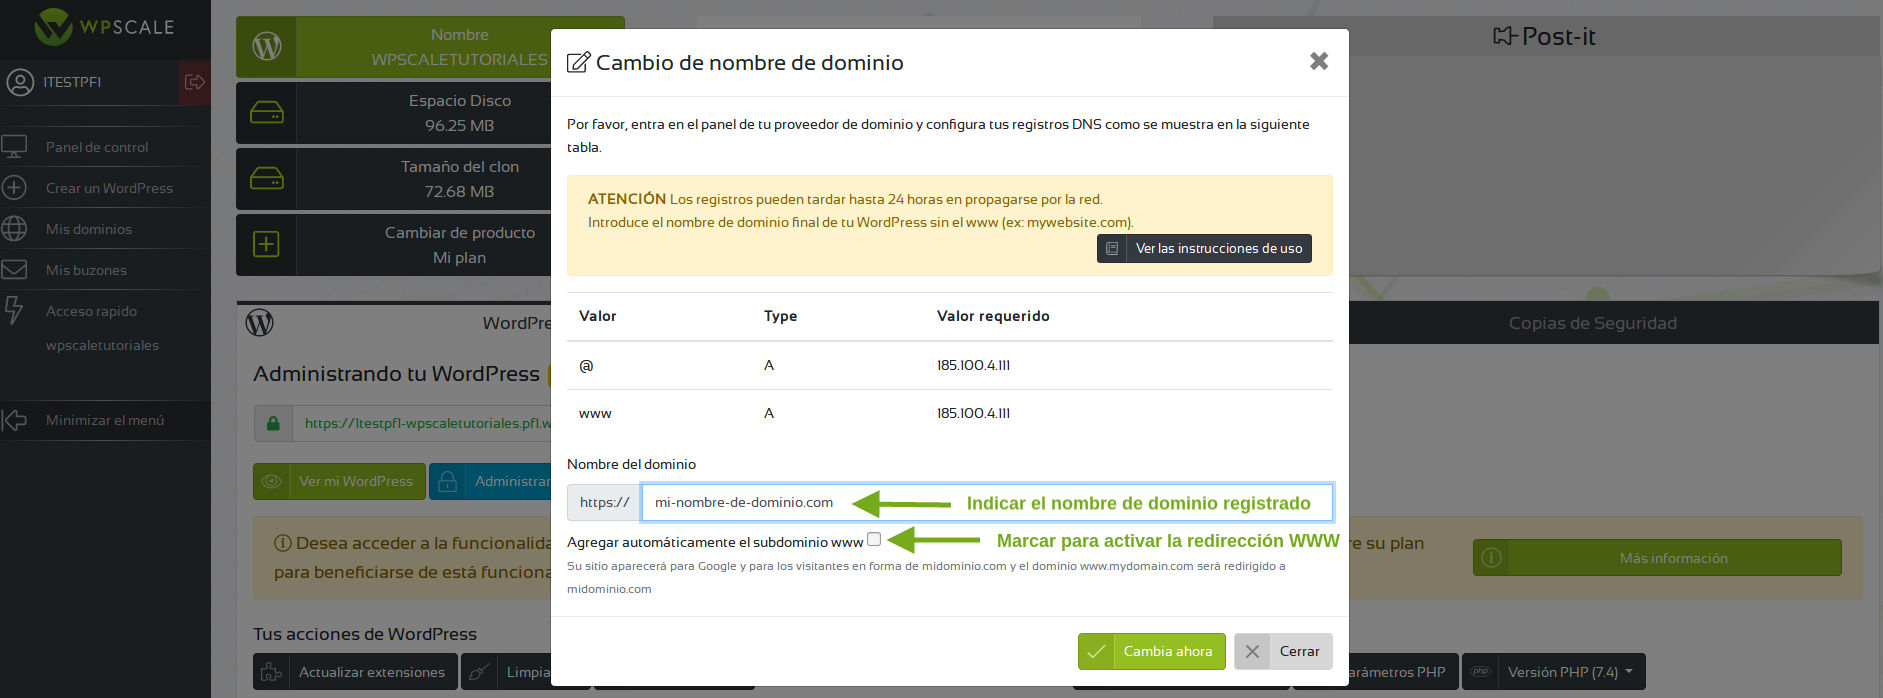Click the www record value cell
The width and height of the screenshot is (1883, 698).
(x=595, y=413)
